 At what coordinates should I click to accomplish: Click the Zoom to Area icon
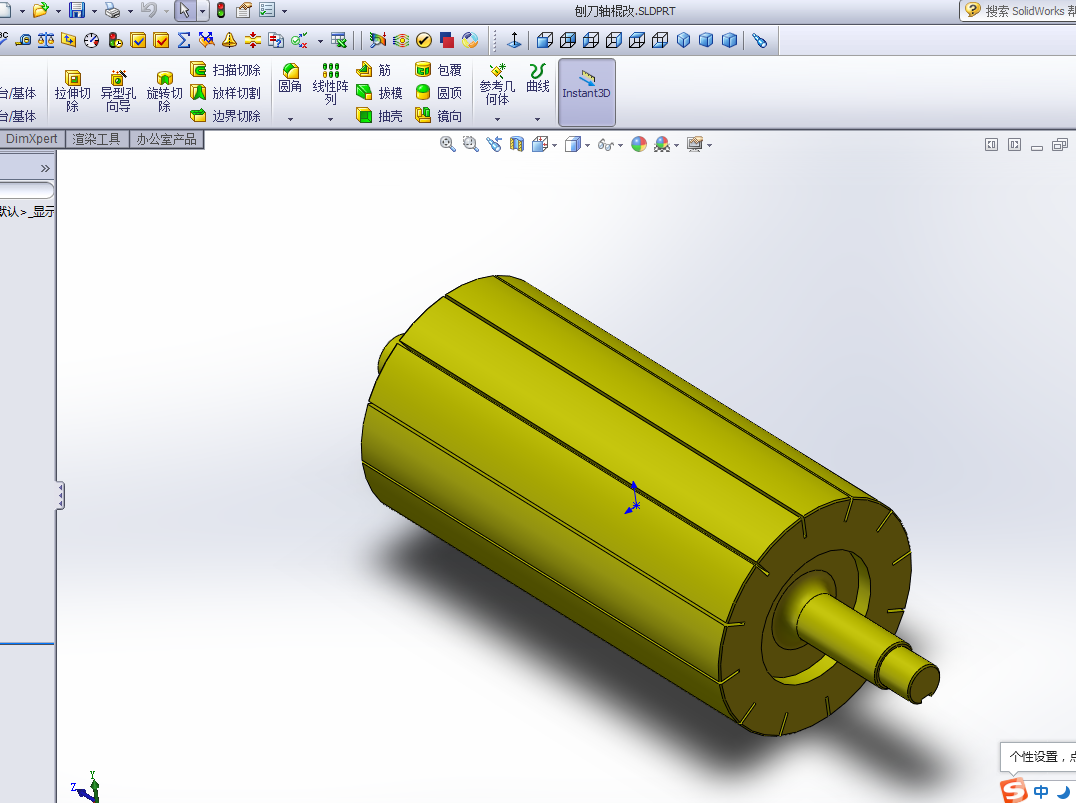point(470,144)
